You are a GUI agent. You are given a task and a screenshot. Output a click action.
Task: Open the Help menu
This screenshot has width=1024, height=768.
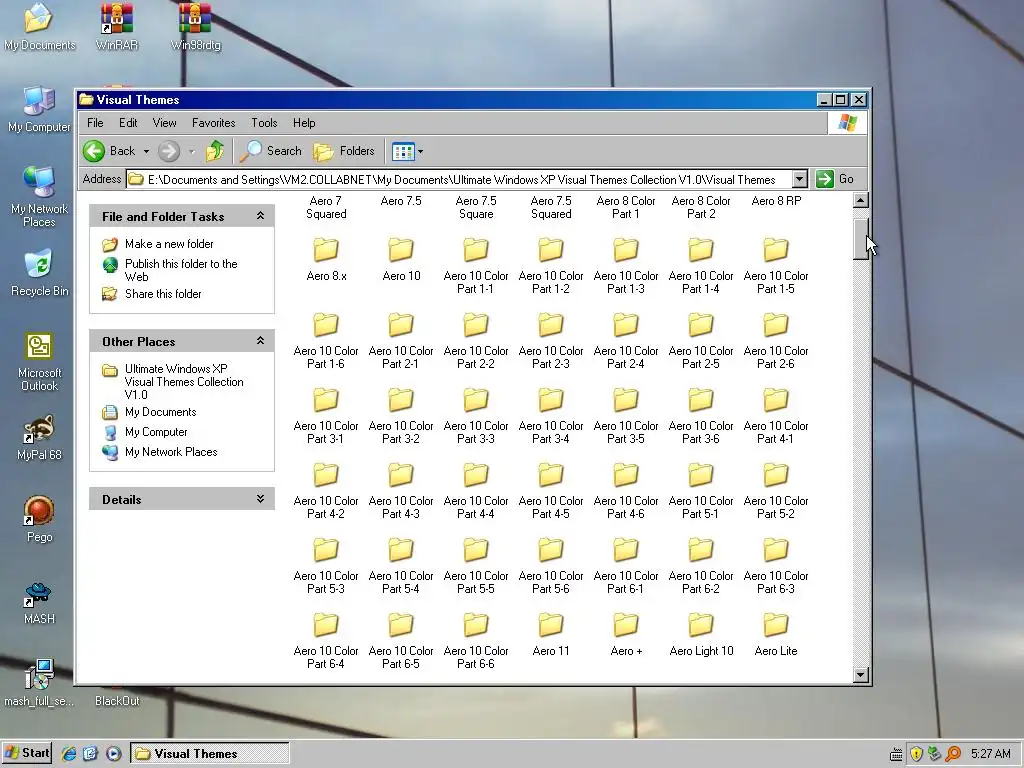tap(304, 123)
